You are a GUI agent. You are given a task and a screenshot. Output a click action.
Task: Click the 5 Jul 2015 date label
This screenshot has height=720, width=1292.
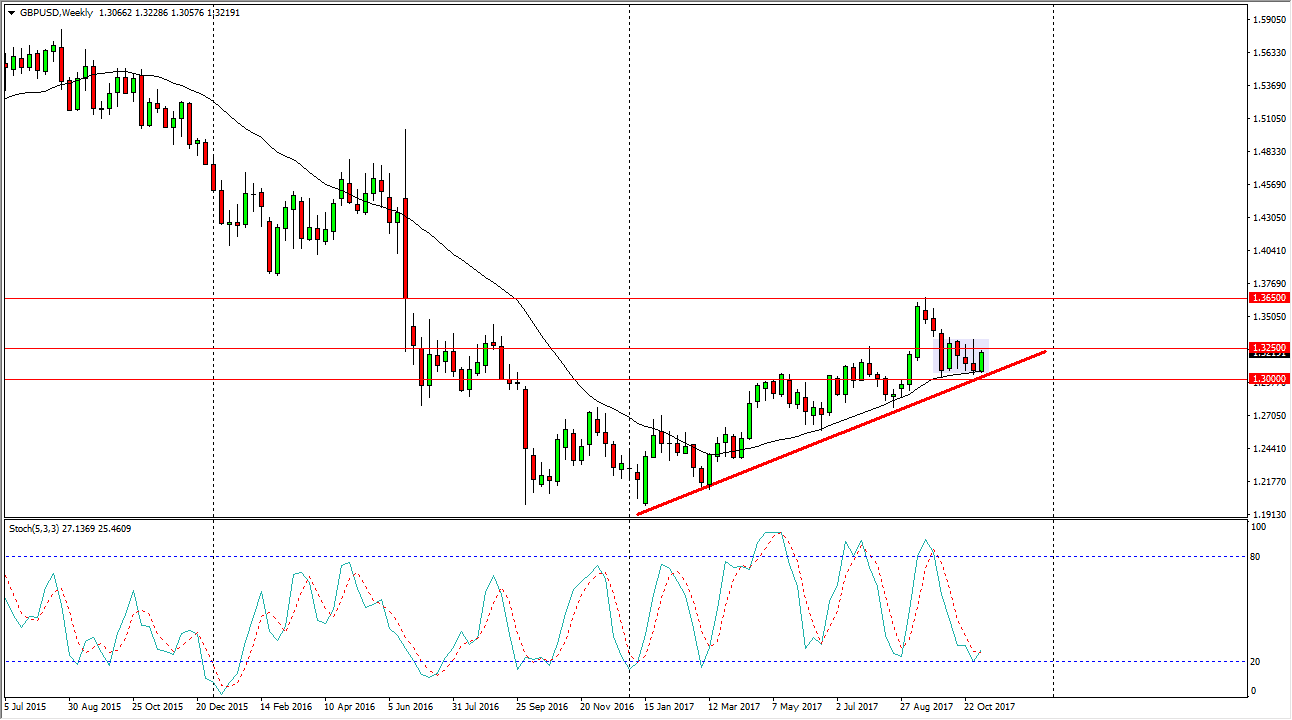click(x=26, y=707)
